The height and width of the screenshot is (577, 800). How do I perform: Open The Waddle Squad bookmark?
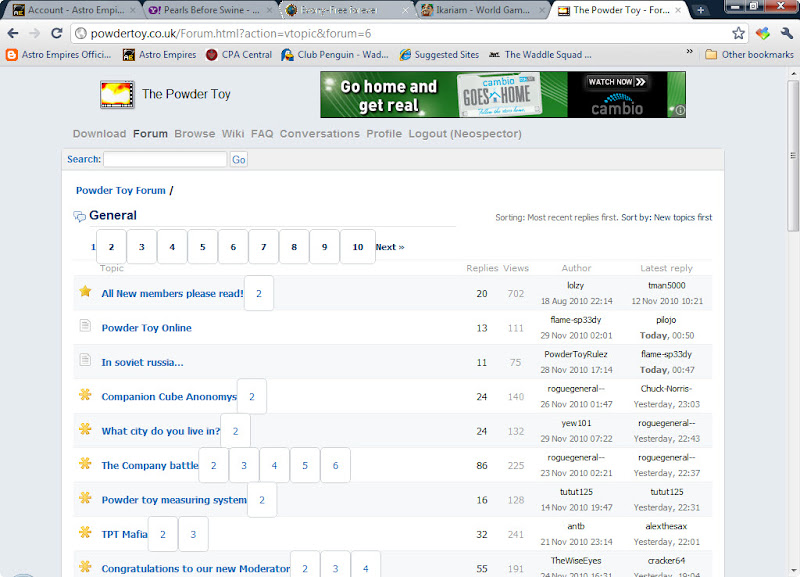(540, 55)
